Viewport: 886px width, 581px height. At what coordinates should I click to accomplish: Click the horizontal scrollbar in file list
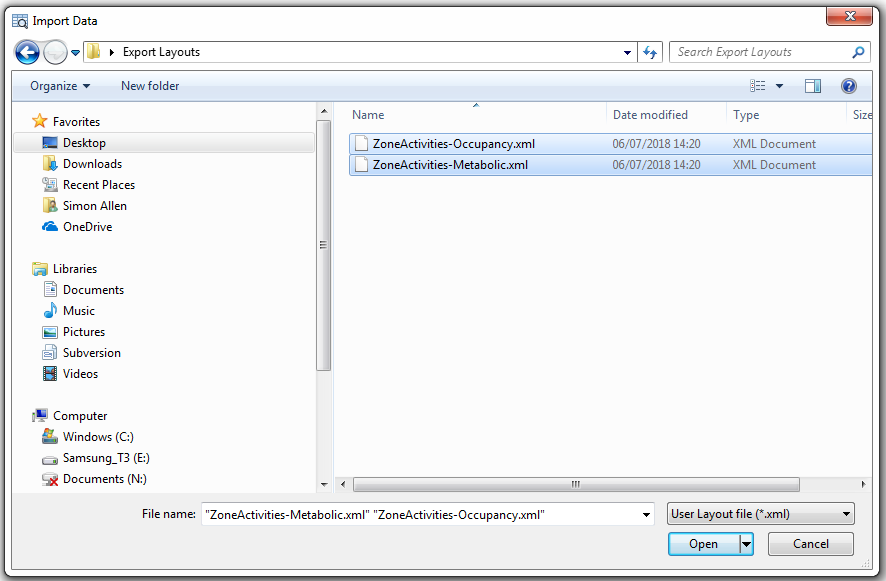click(575, 484)
